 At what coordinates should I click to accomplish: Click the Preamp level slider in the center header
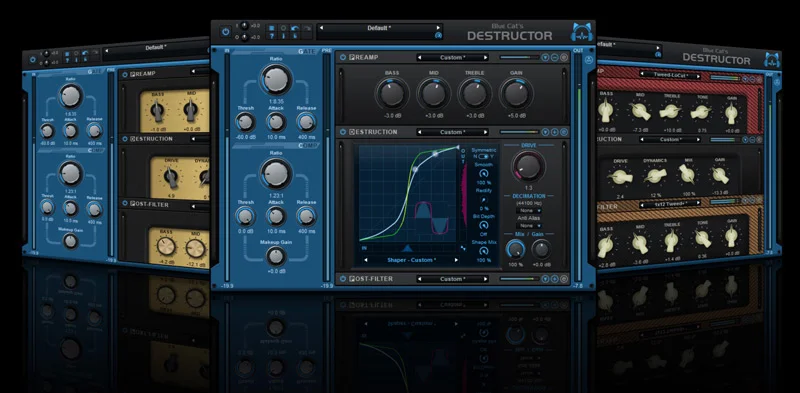(518, 57)
